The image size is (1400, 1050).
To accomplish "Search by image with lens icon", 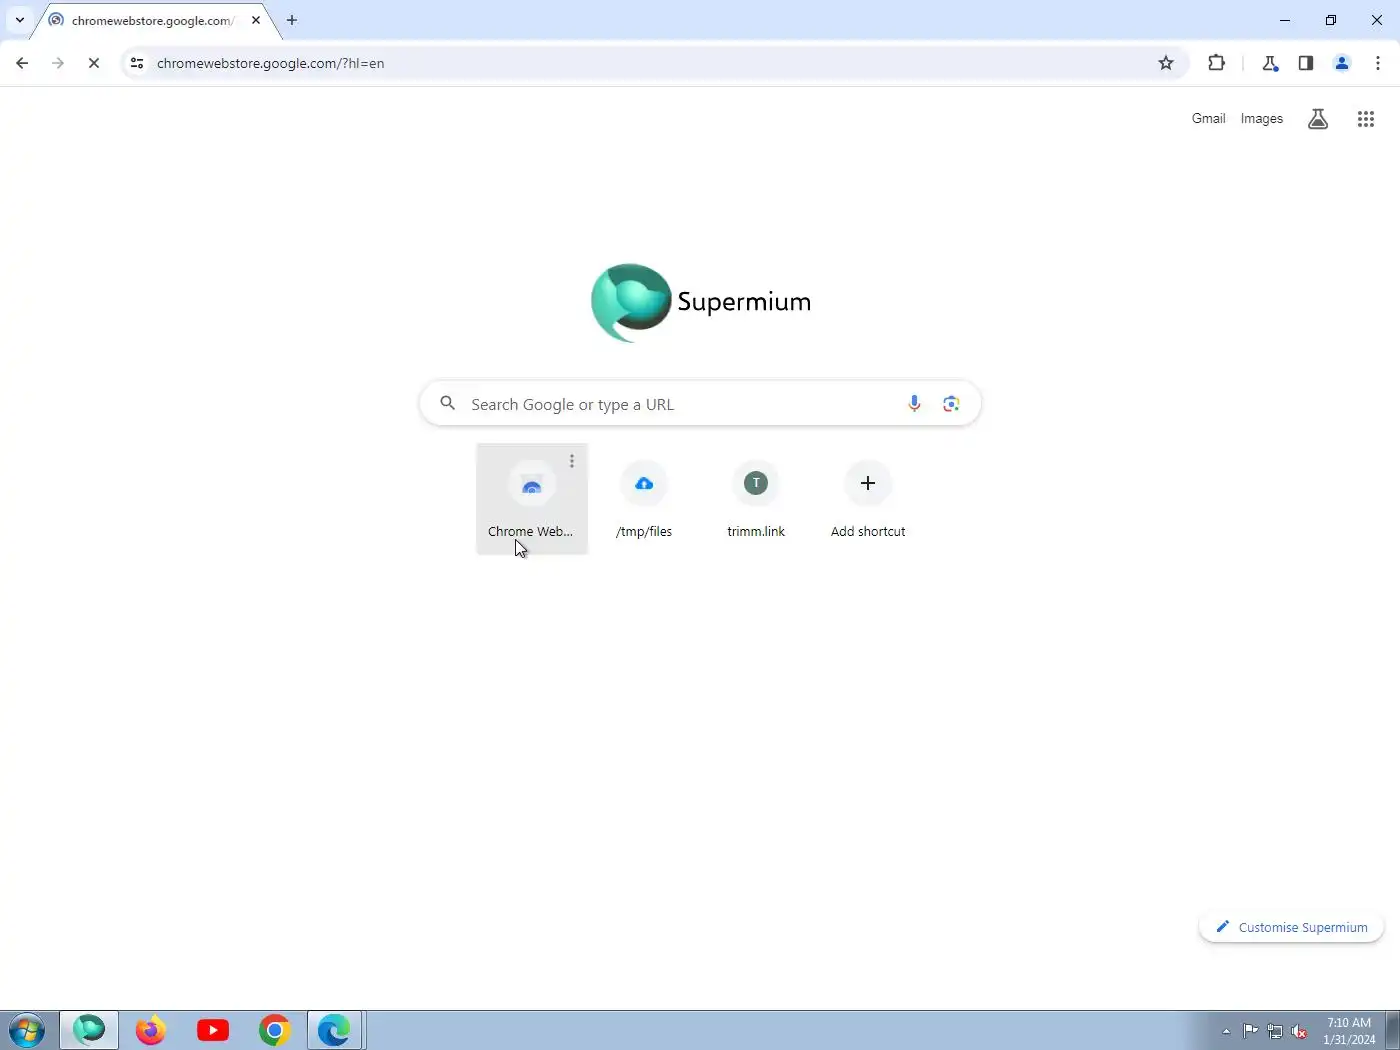I will pos(951,403).
